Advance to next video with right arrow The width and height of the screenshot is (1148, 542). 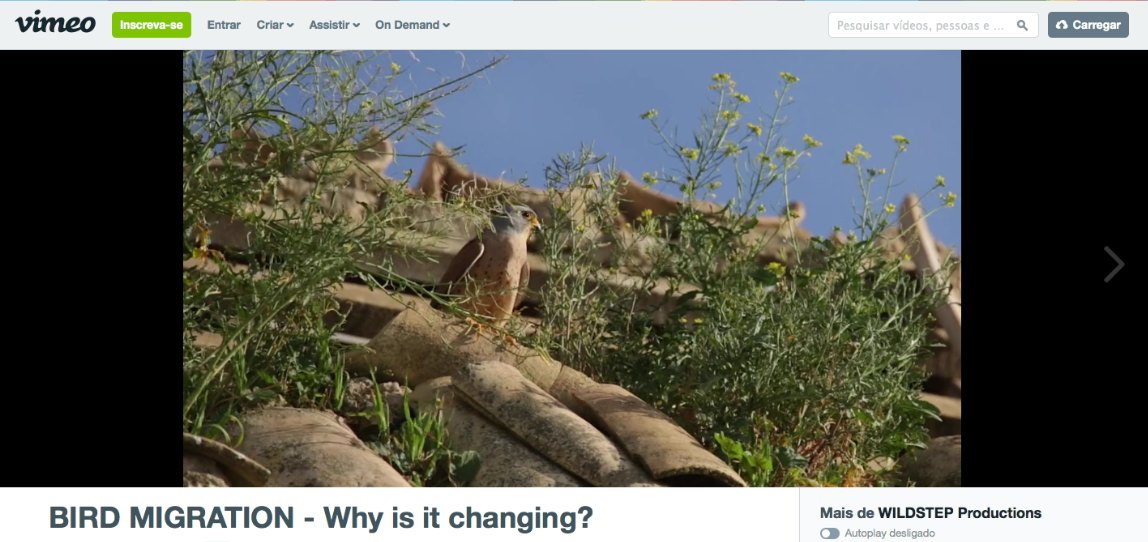tap(1114, 264)
